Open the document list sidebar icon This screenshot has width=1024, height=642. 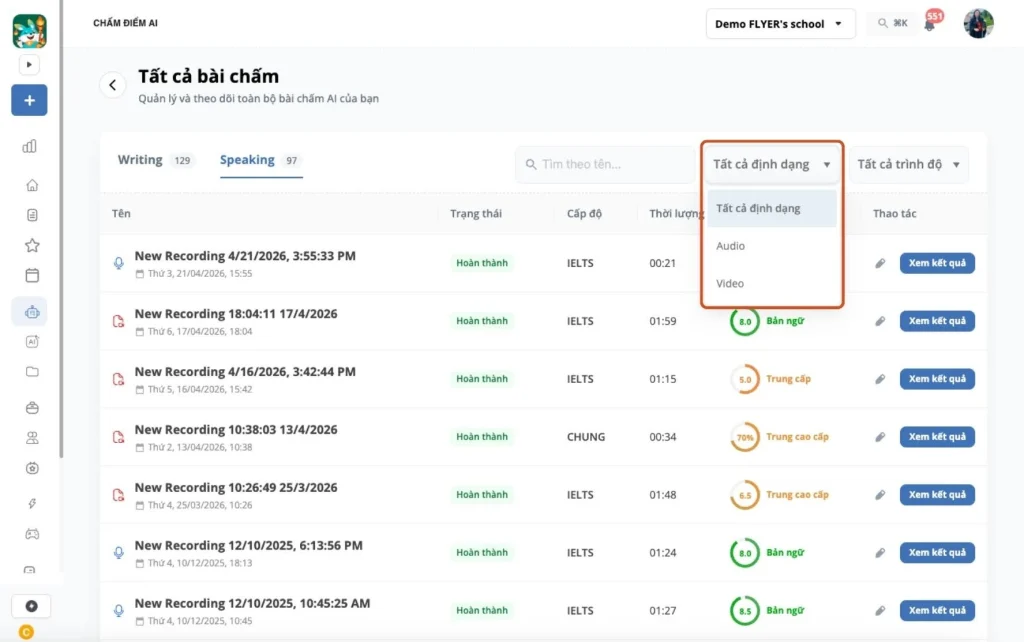[x=32, y=215]
